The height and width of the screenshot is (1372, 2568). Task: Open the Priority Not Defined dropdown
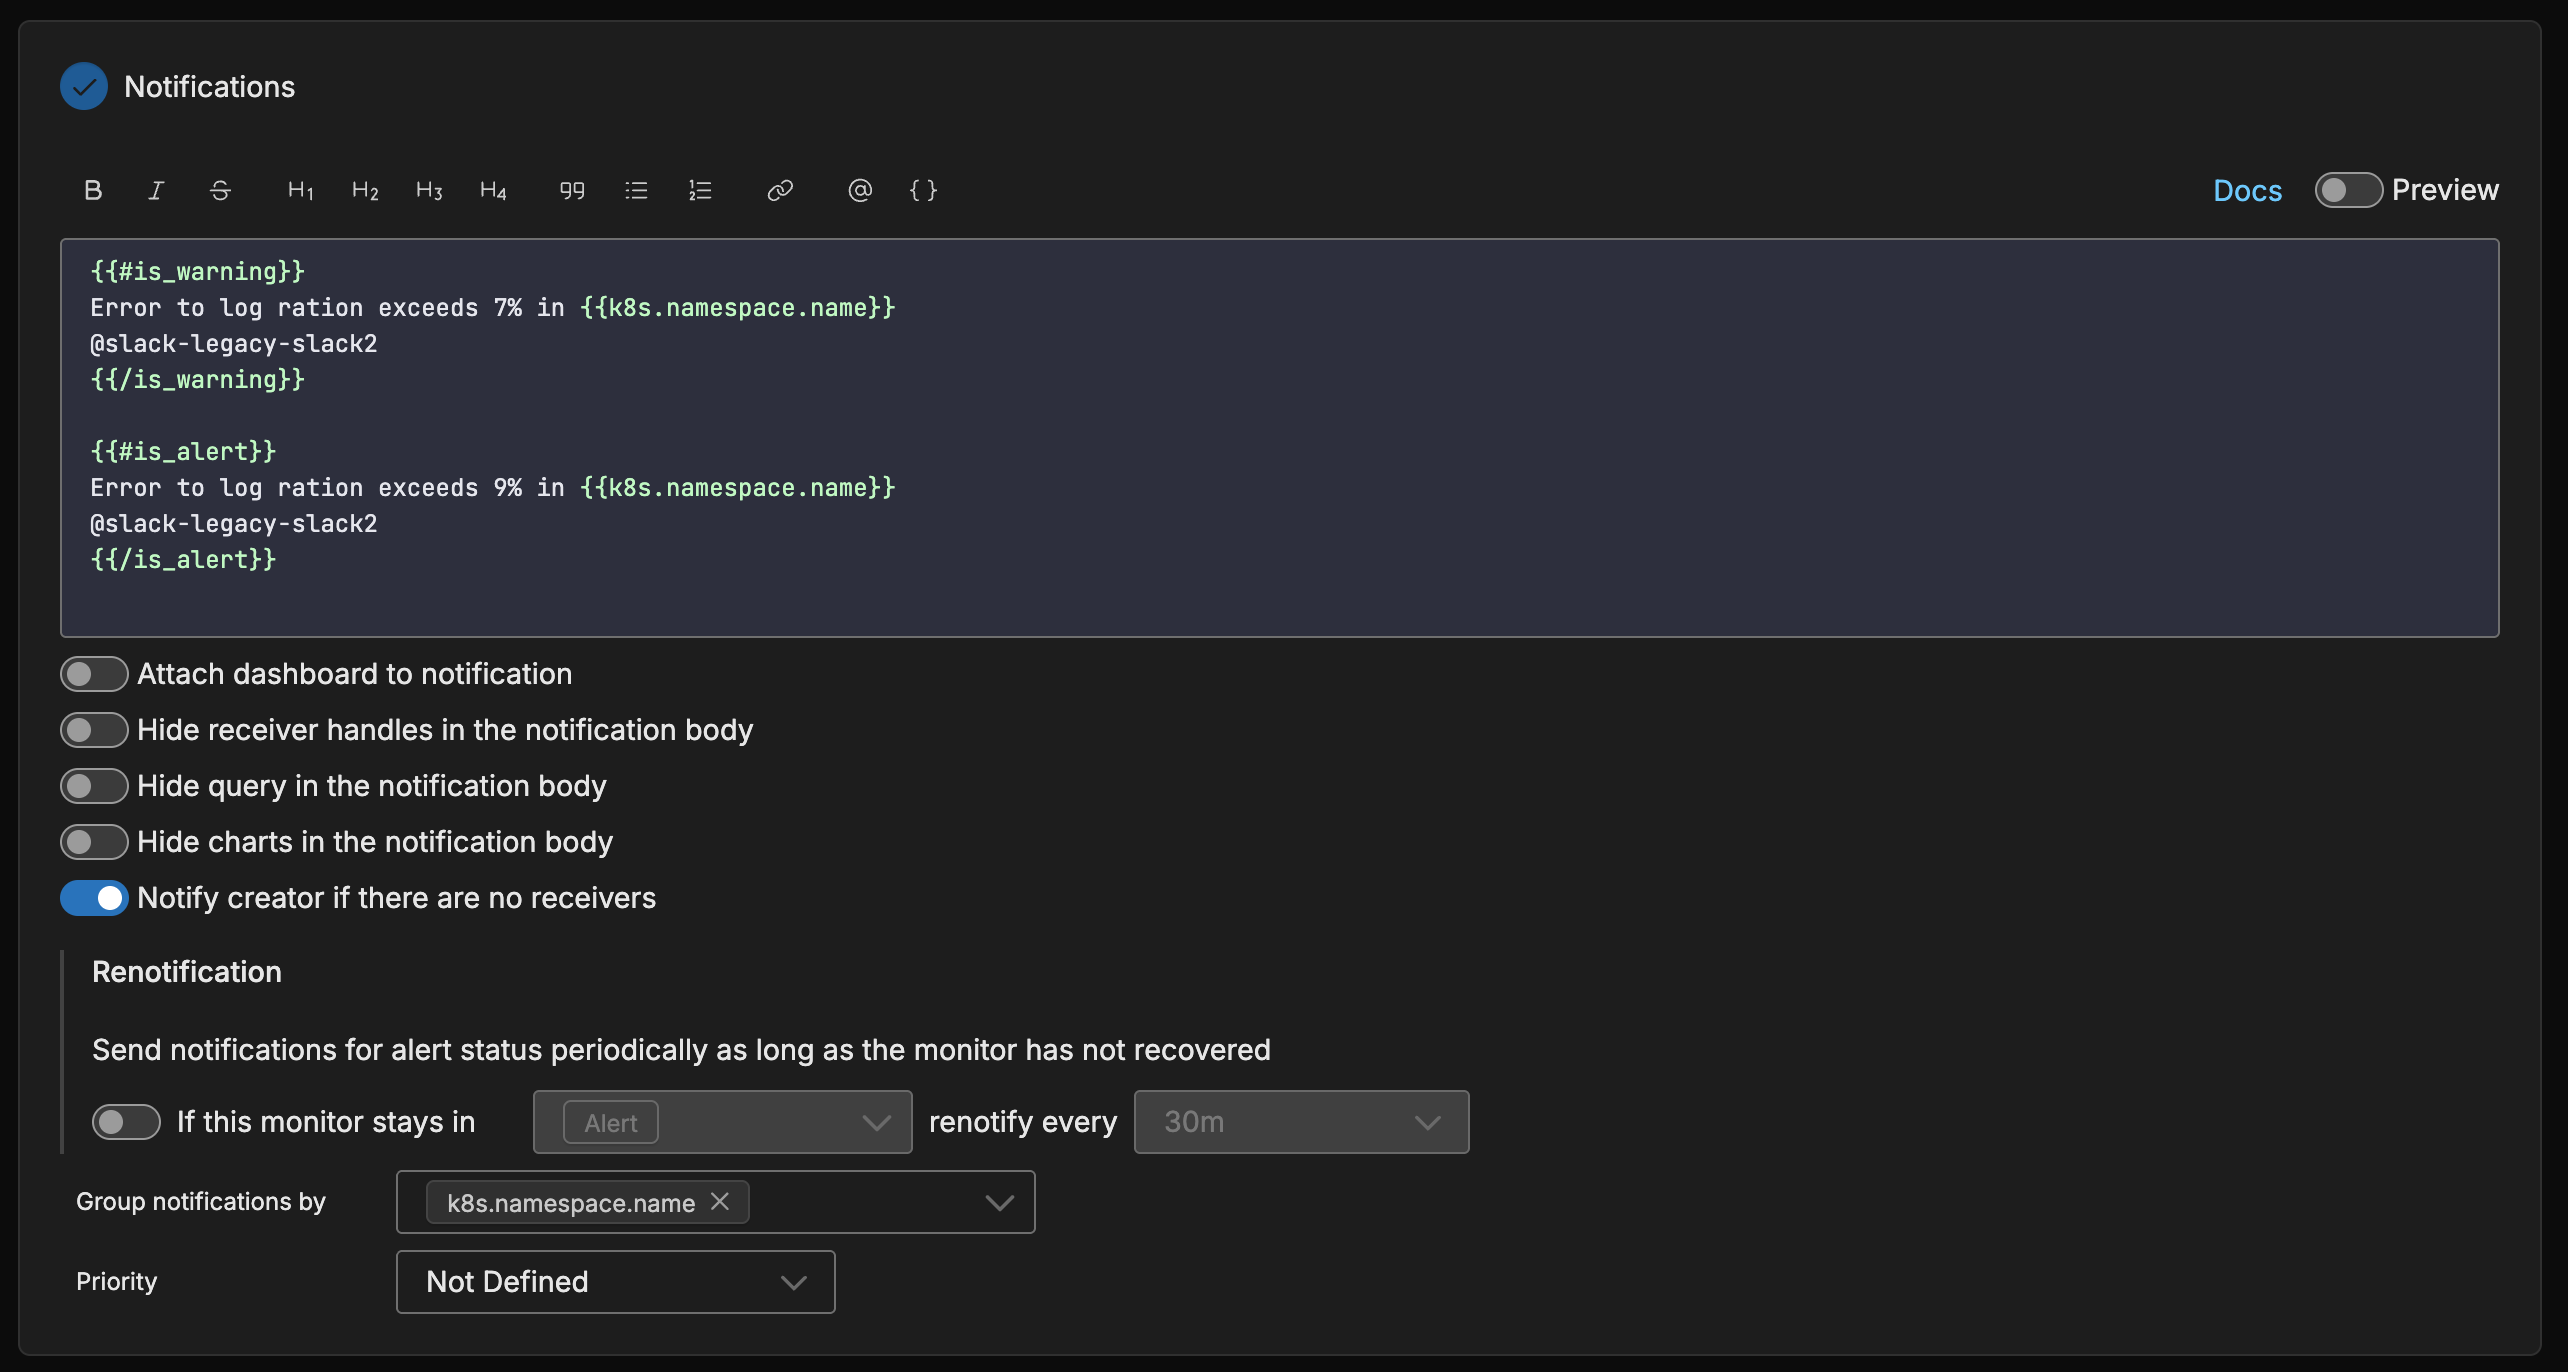coord(615,1282)
